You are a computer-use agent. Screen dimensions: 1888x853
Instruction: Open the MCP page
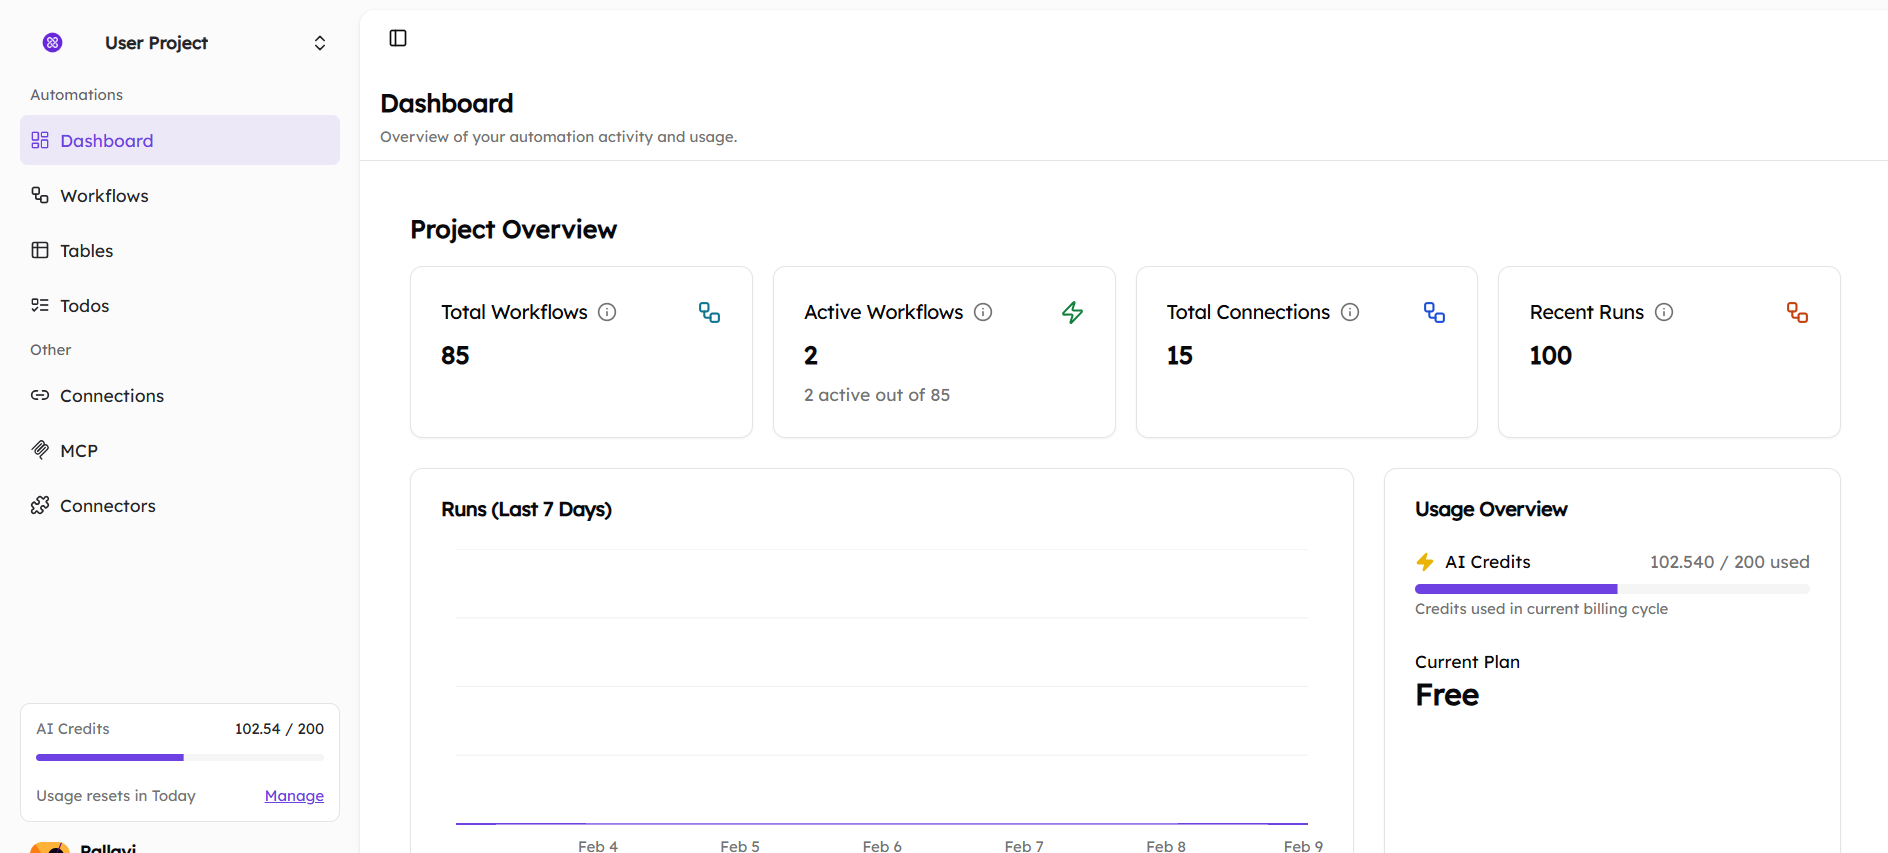coord(78,451)
